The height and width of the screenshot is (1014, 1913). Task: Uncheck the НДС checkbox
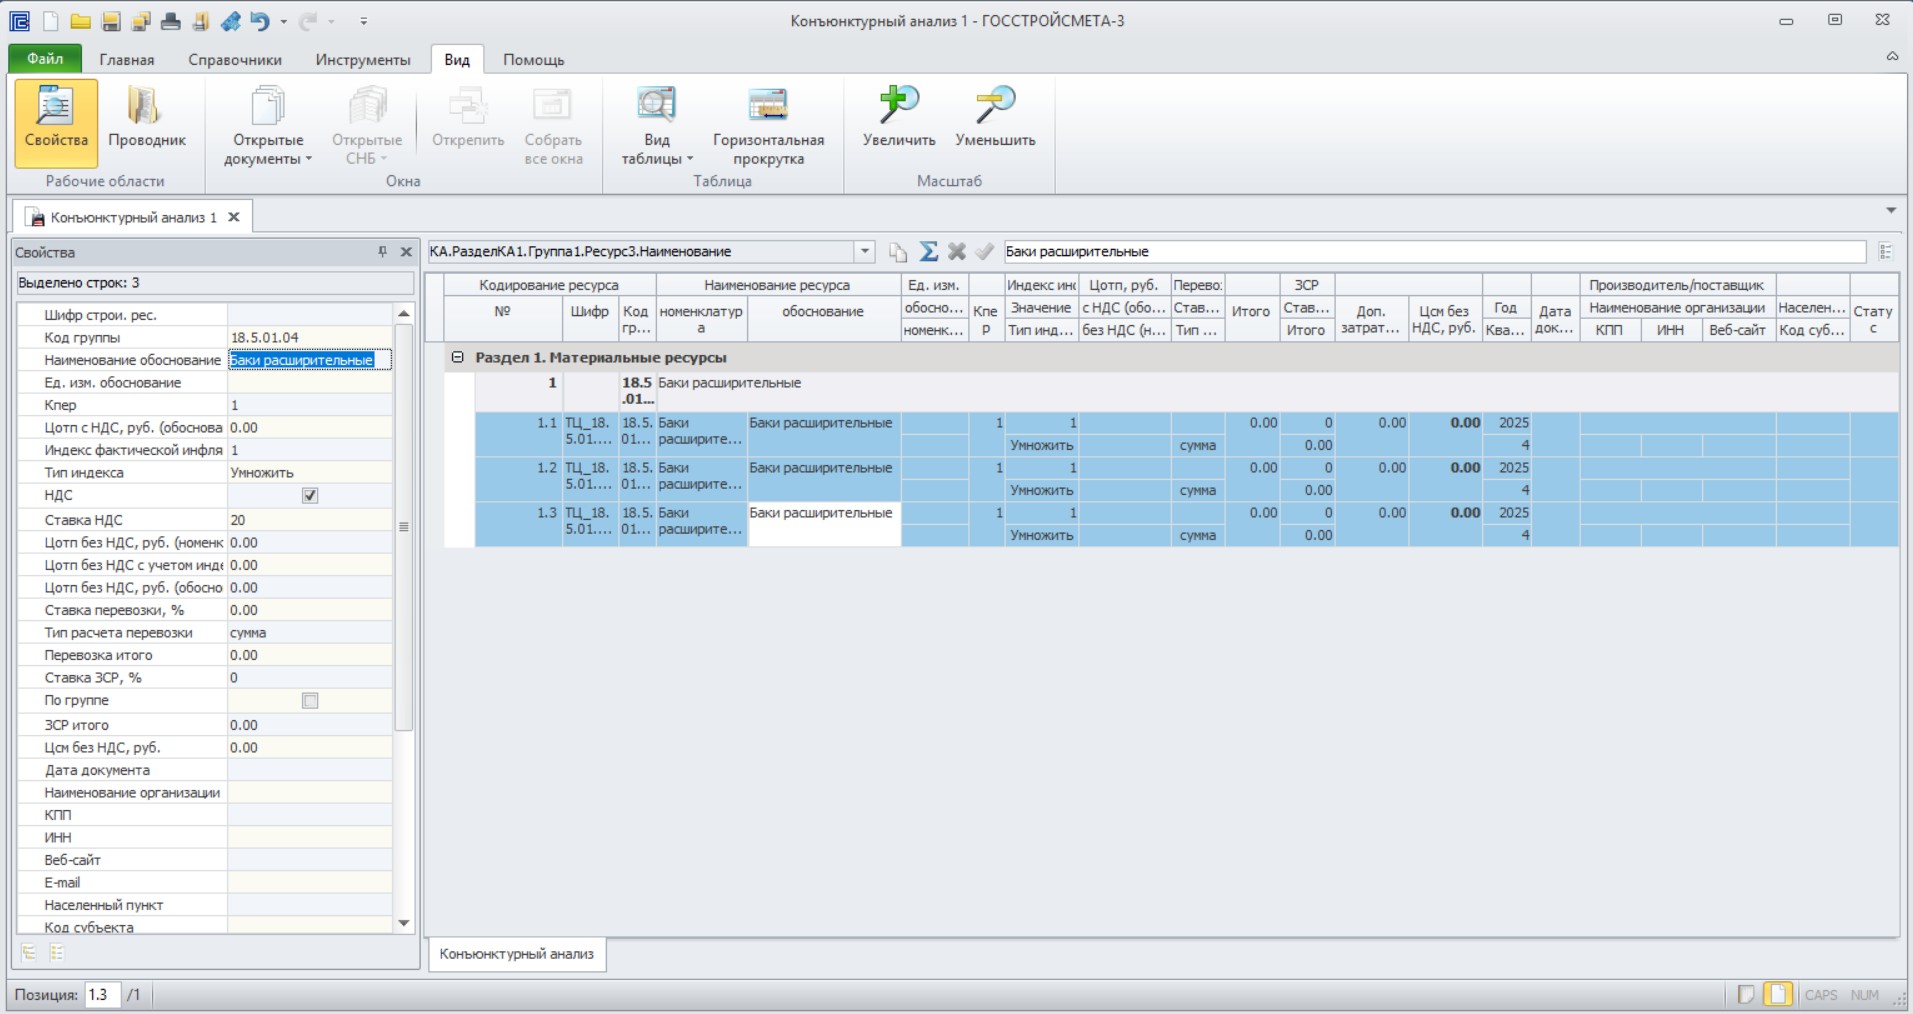[310, 495]
